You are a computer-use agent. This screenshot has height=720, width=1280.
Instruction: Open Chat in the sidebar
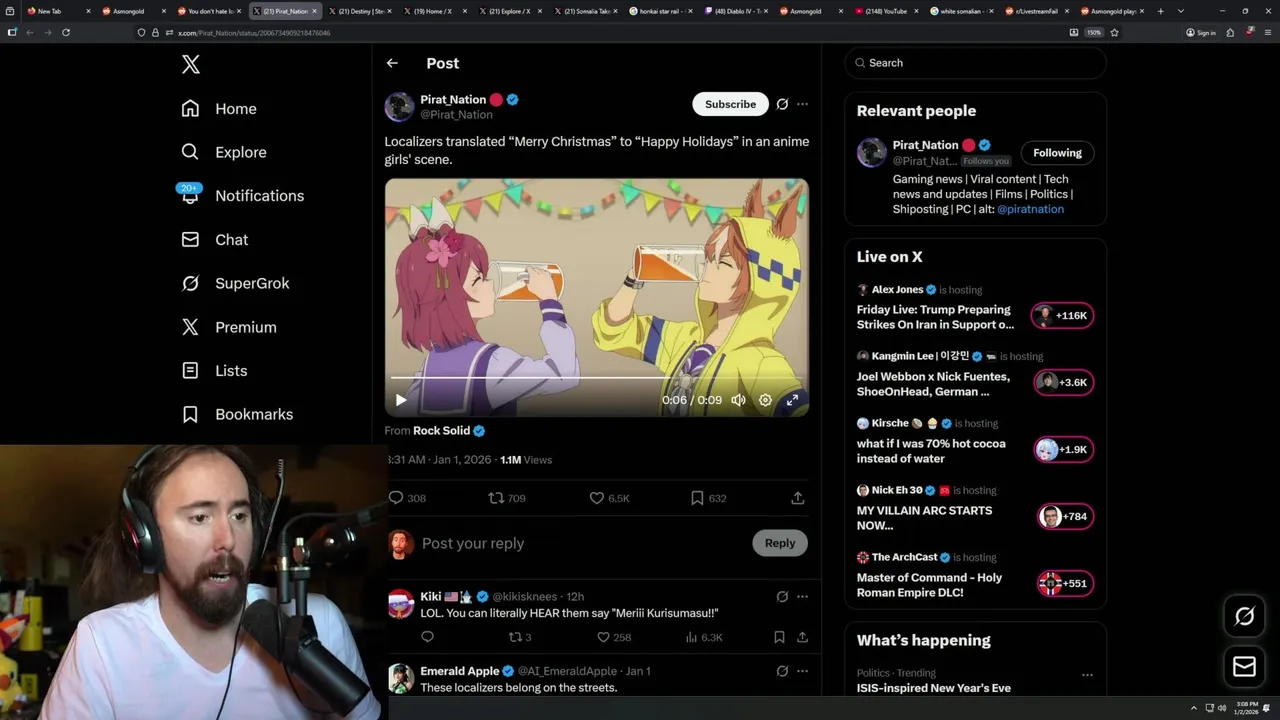pyautogui.click(x=214, y=240)
